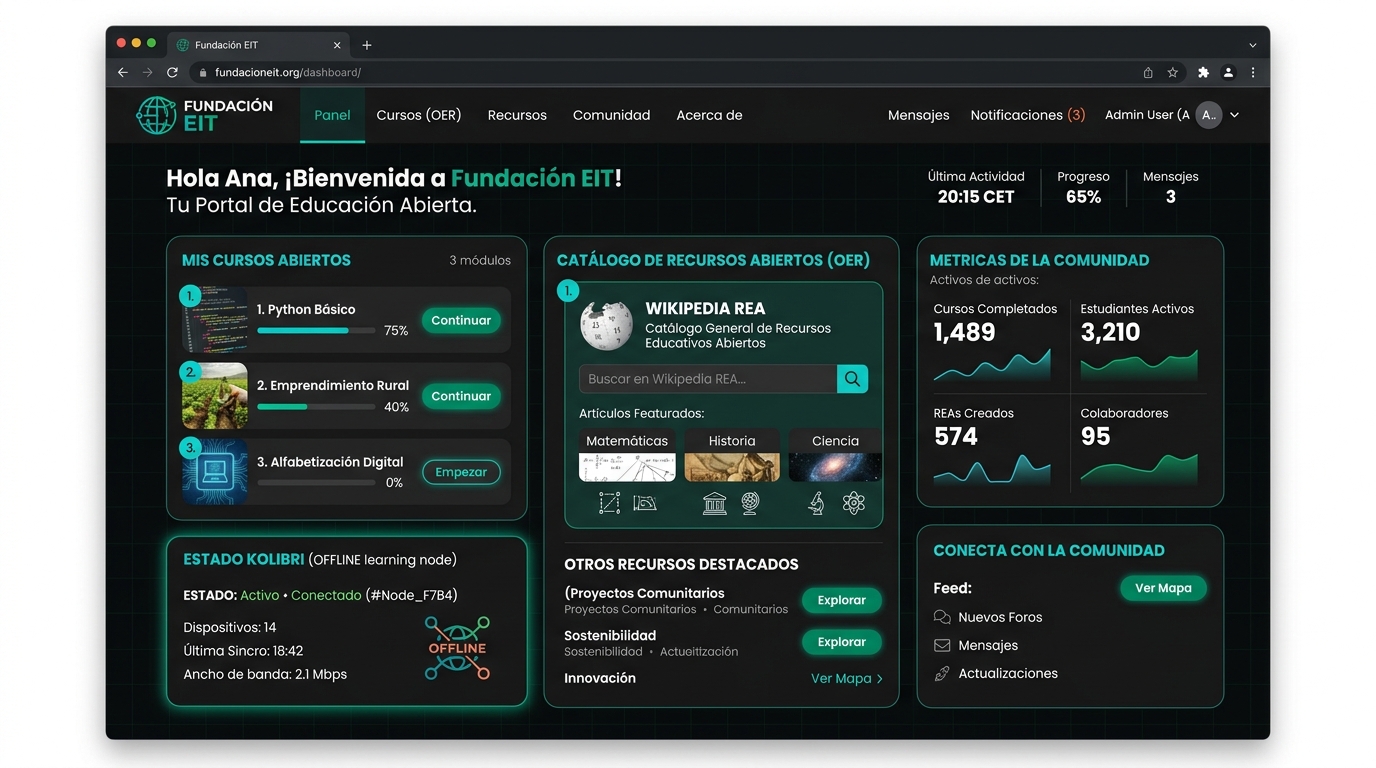Click the Ver Mapa button beside Feed
Image resolution: width=1376 pixels, height=768 pixels.
click(x=1163, y=588)
